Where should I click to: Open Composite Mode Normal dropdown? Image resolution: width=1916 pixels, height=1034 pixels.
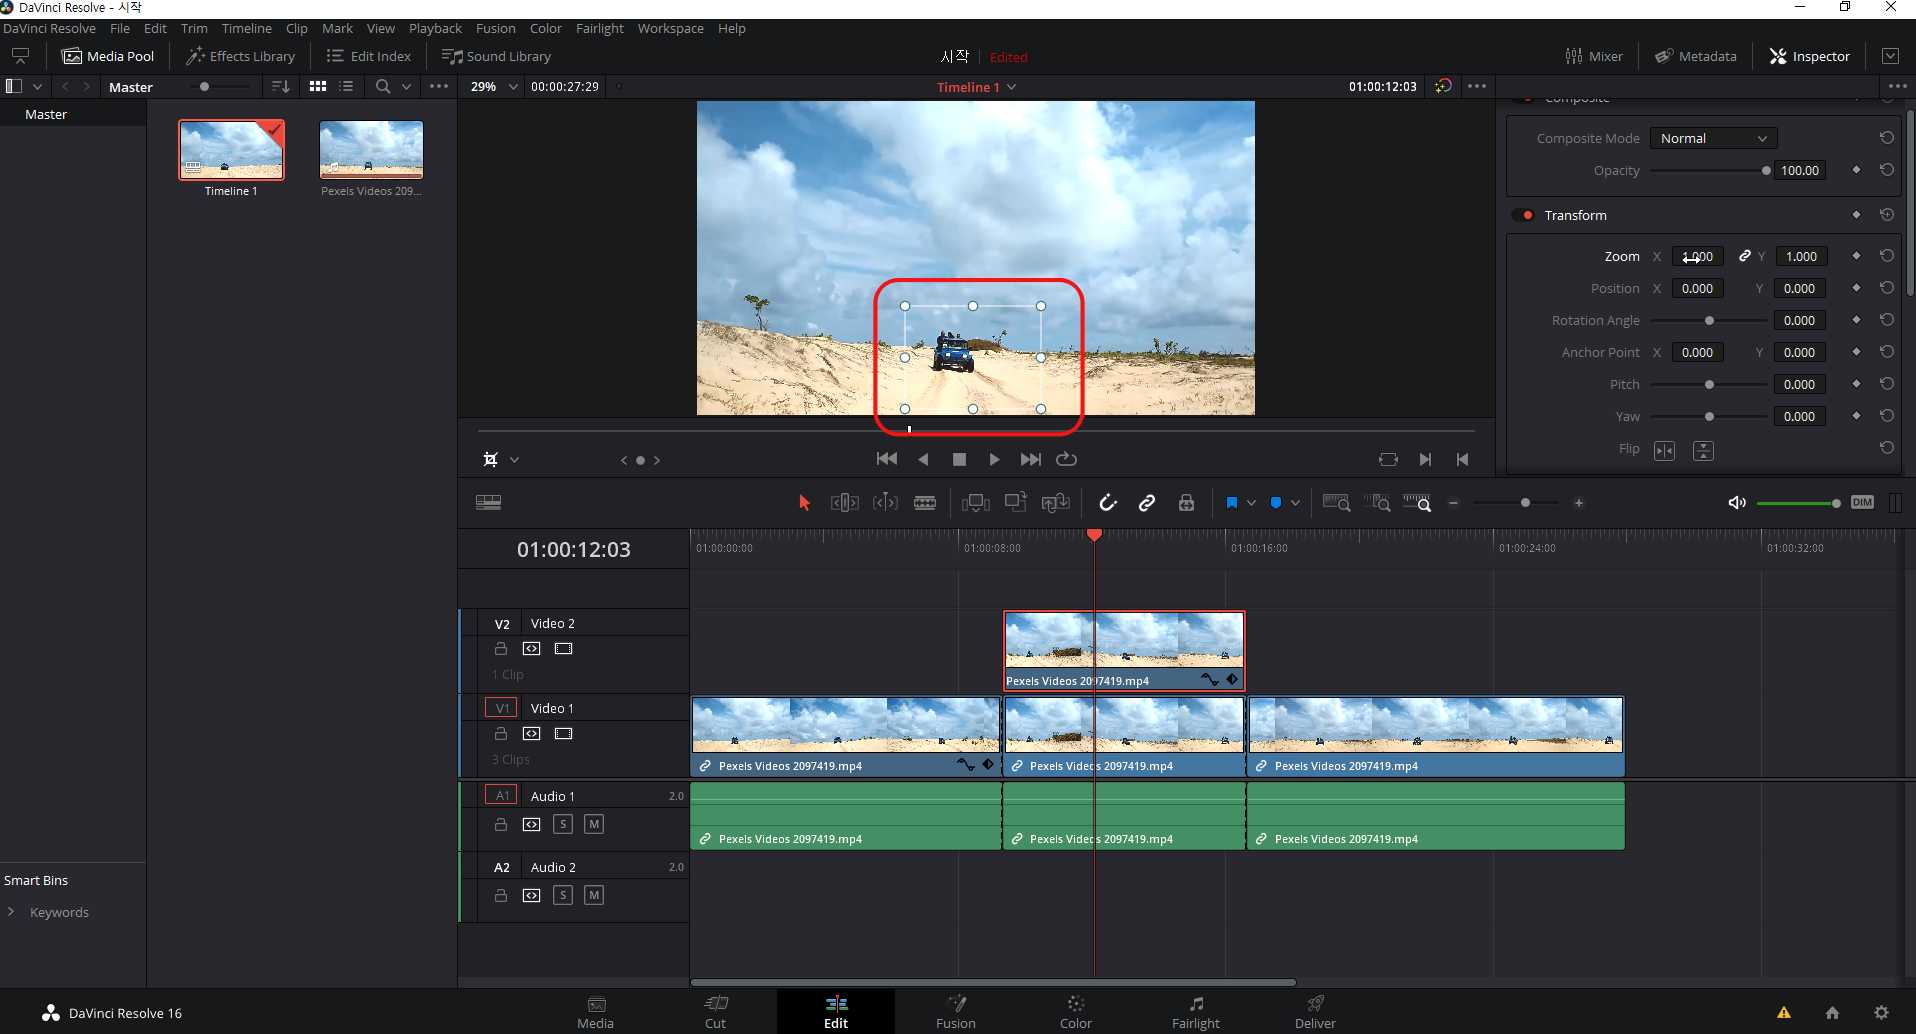pos(1714,138)
